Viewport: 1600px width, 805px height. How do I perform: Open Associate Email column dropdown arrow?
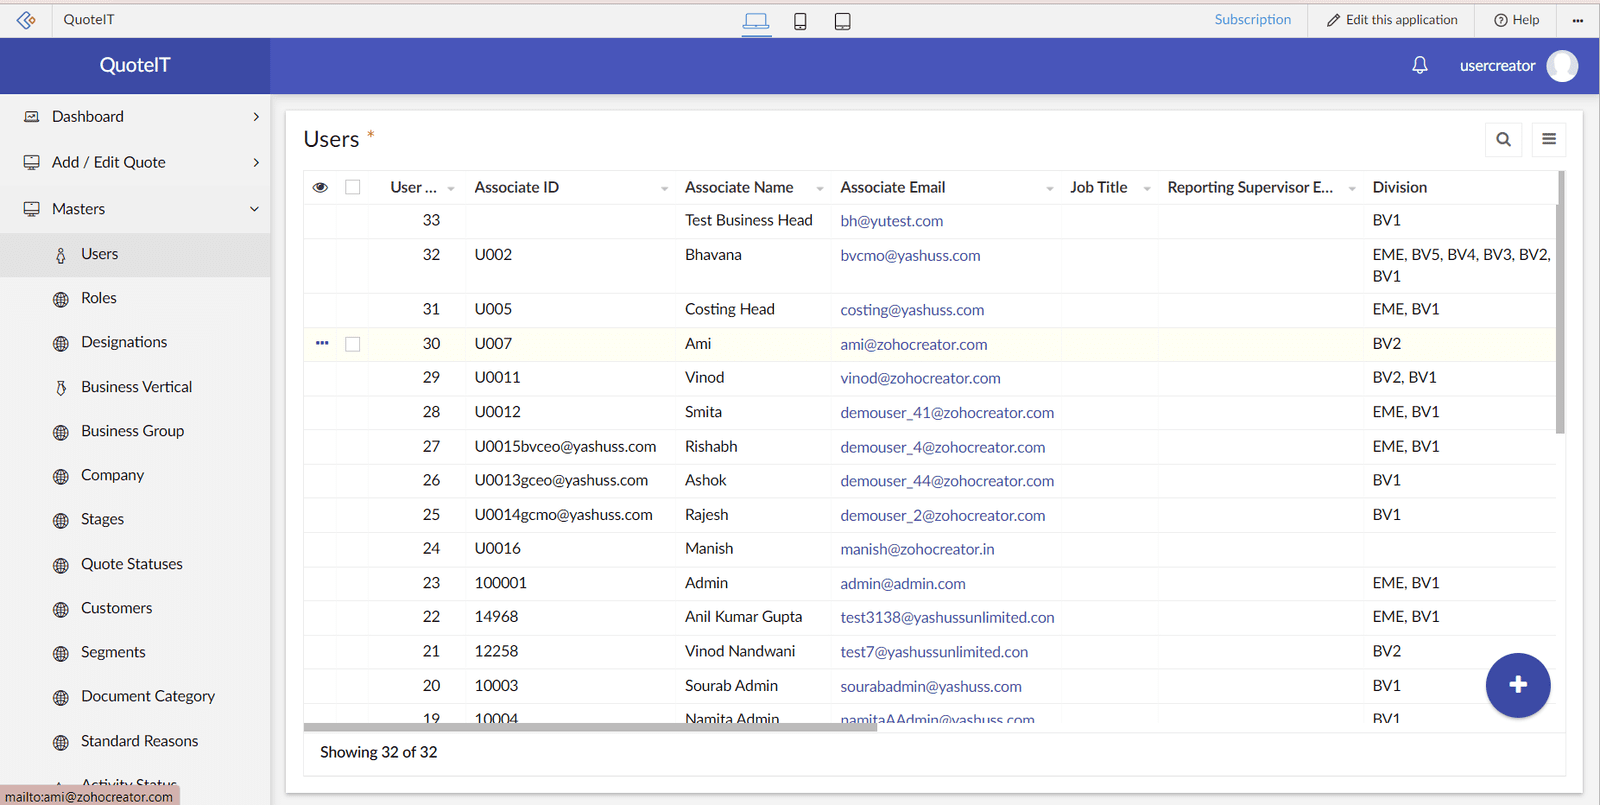pos(1049,189)
